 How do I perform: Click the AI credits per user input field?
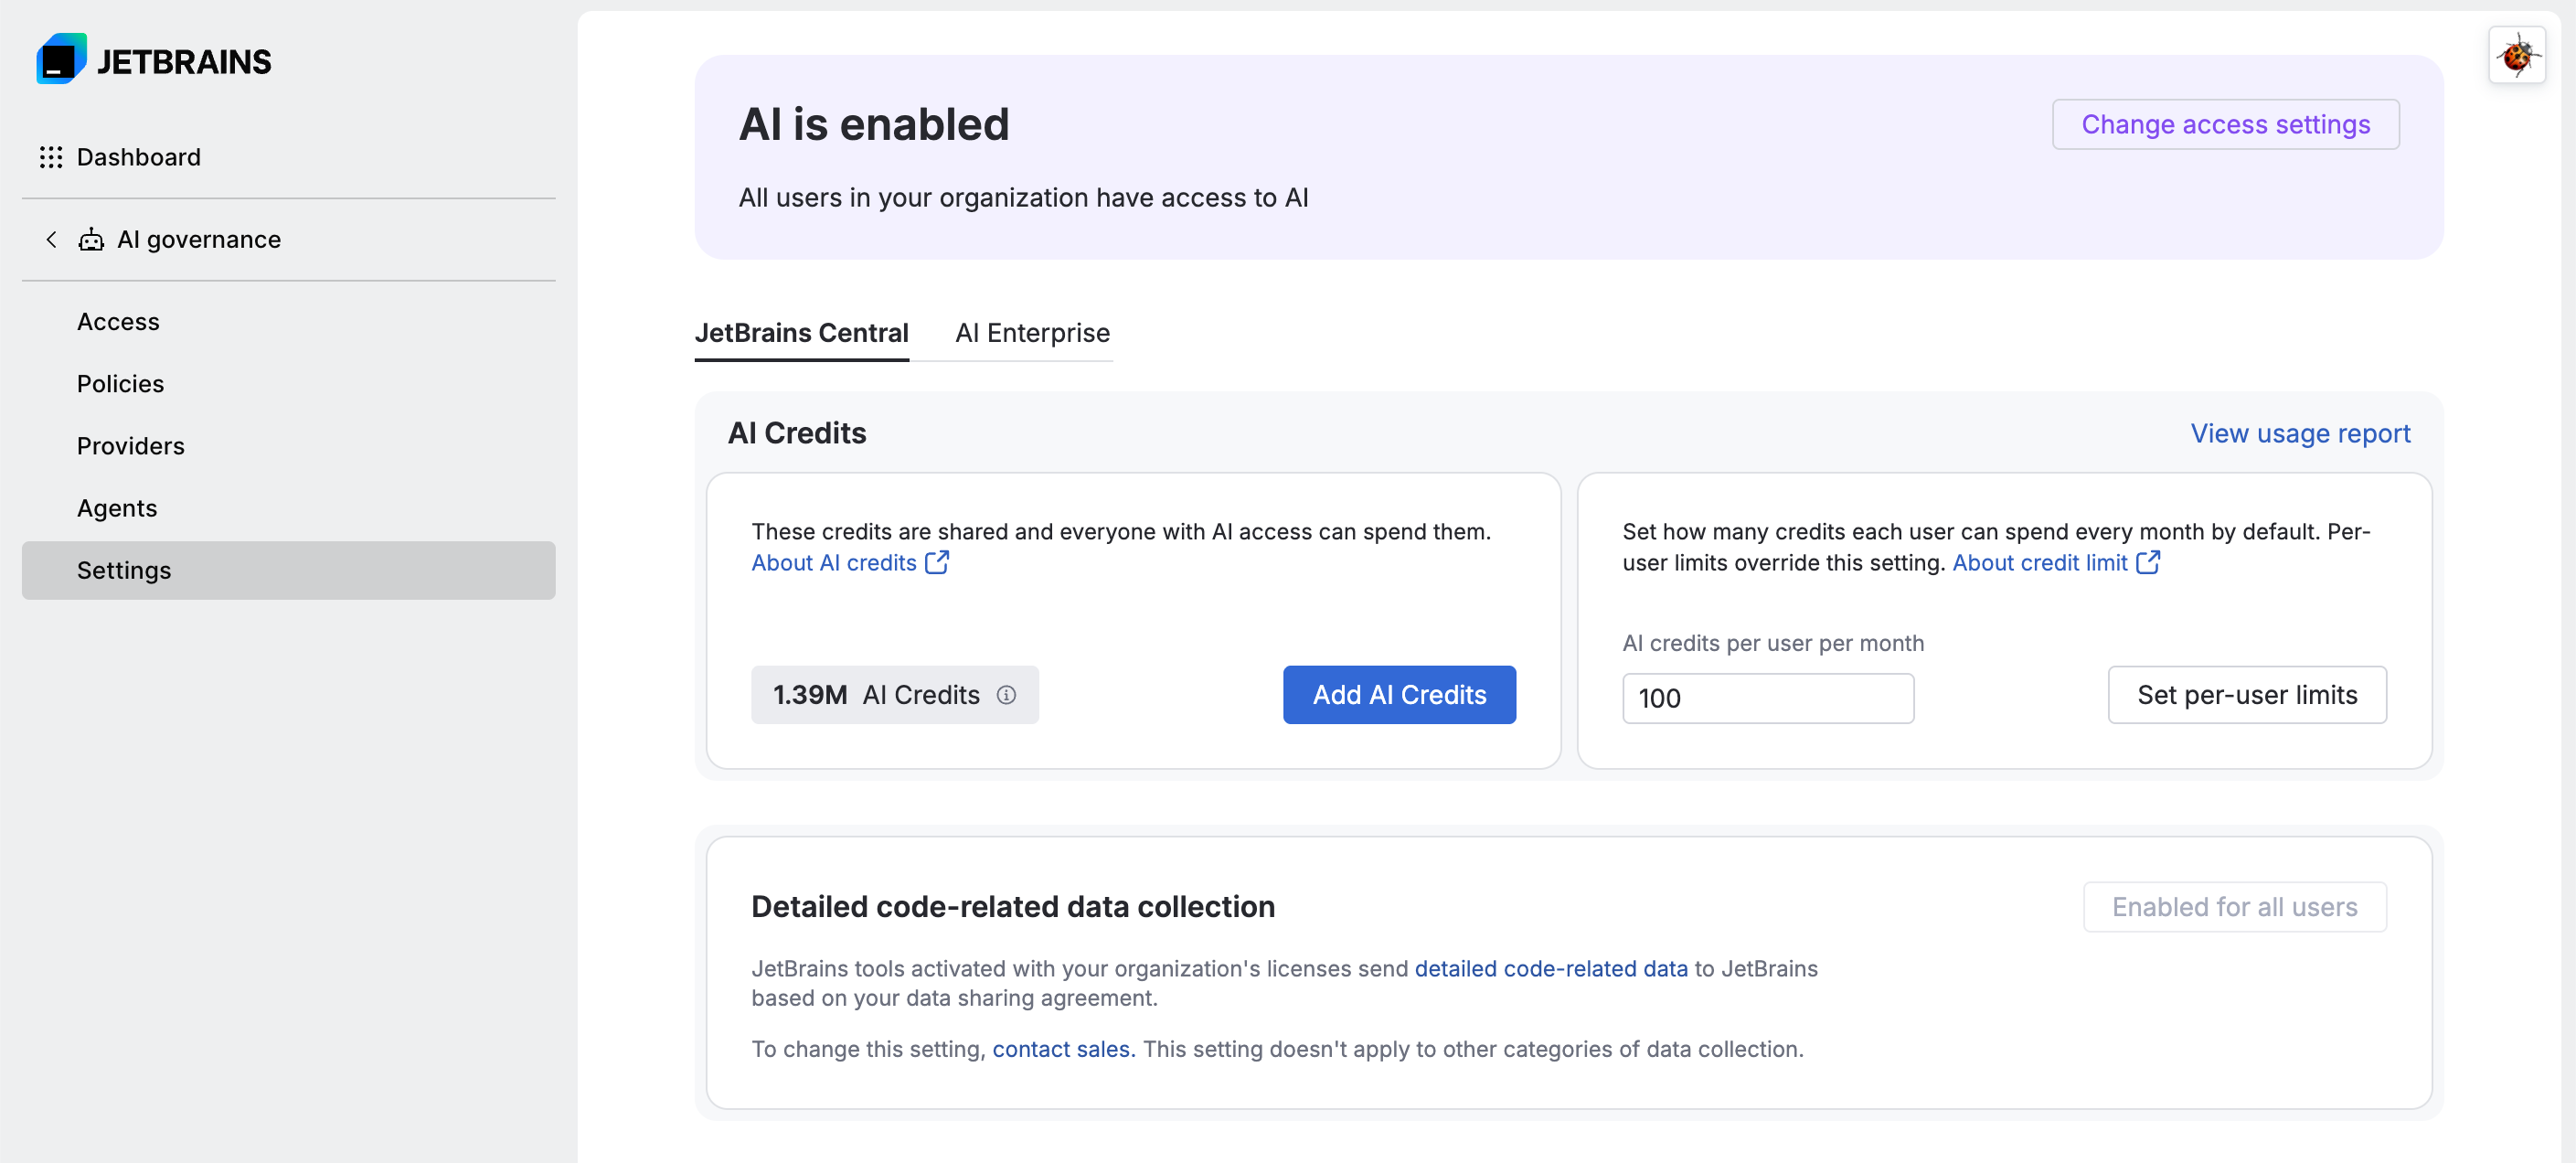pos(1767,698)
